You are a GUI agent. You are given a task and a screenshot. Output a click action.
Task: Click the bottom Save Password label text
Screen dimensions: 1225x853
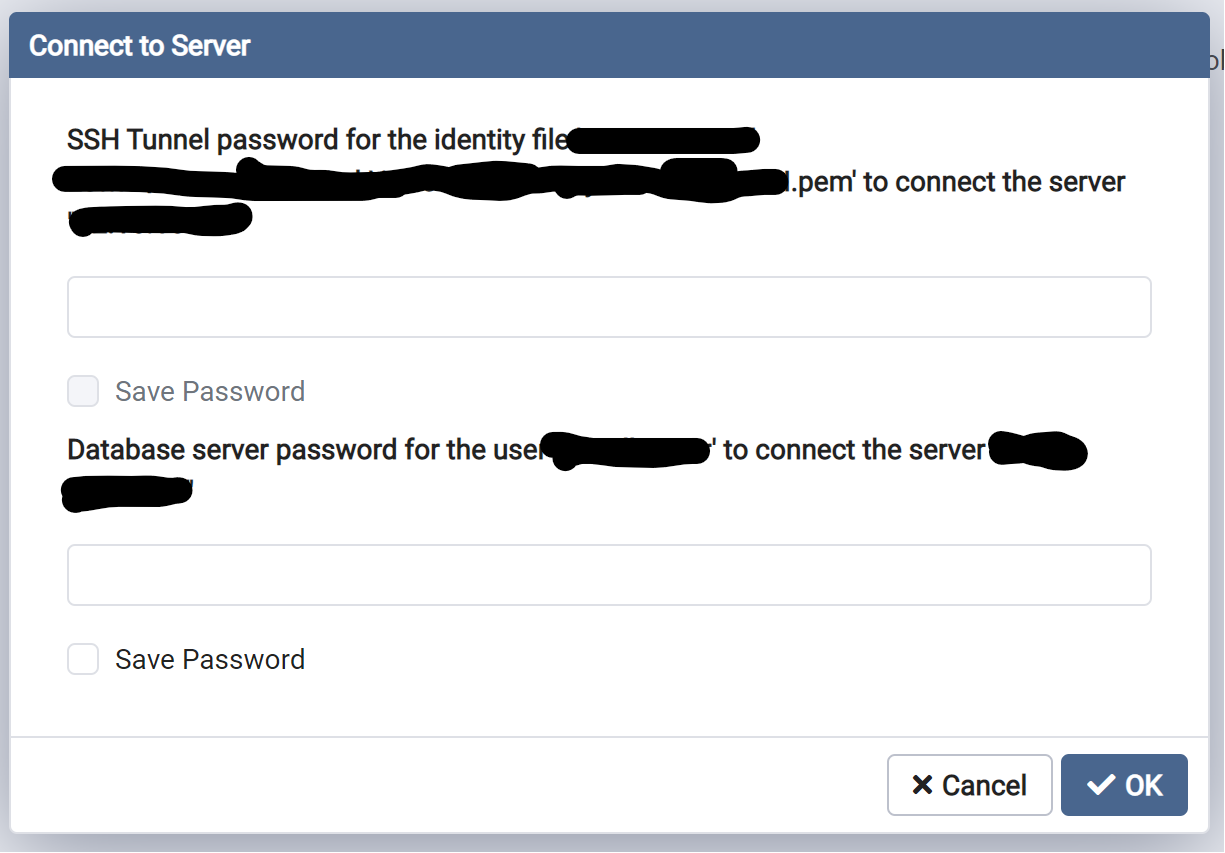(210, 660)
